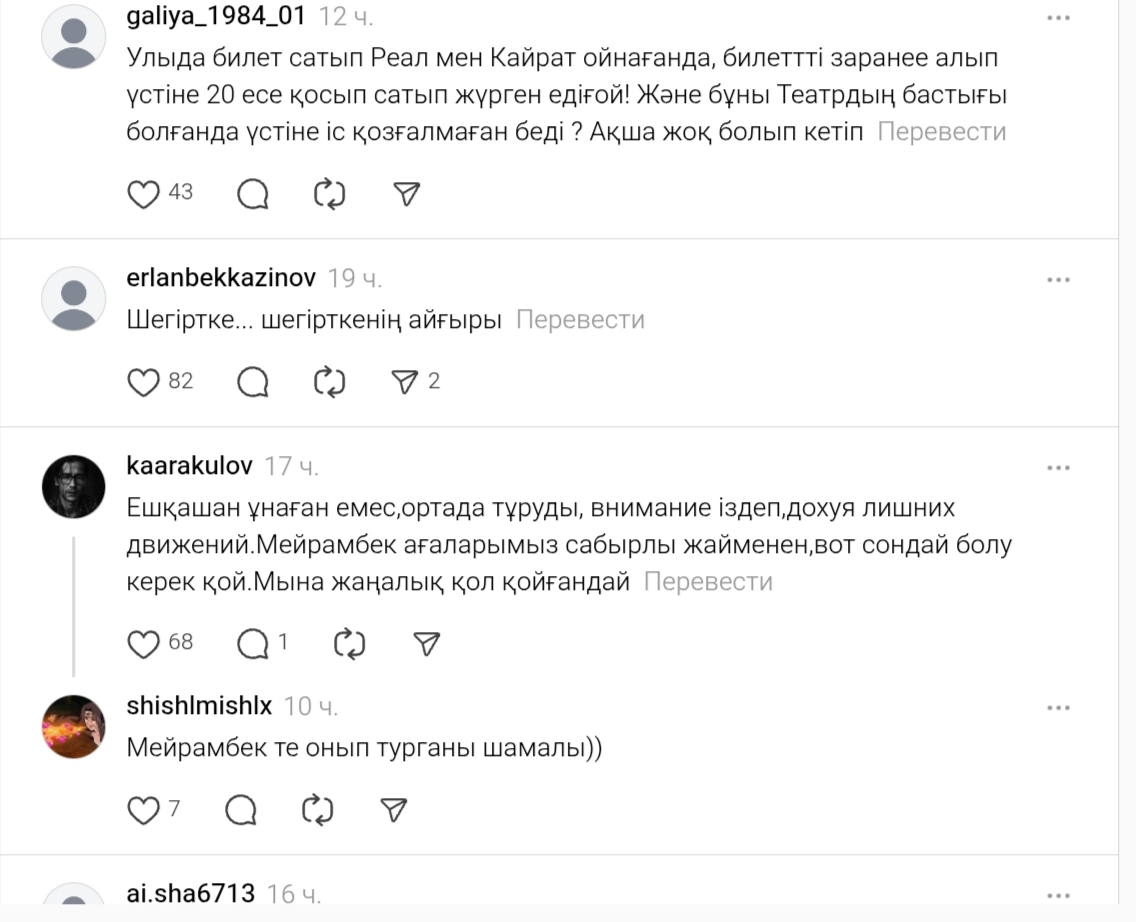
Task: Reply to galiya_1984_01's comment
Action: pyautogui.click(x=253, y=193)
